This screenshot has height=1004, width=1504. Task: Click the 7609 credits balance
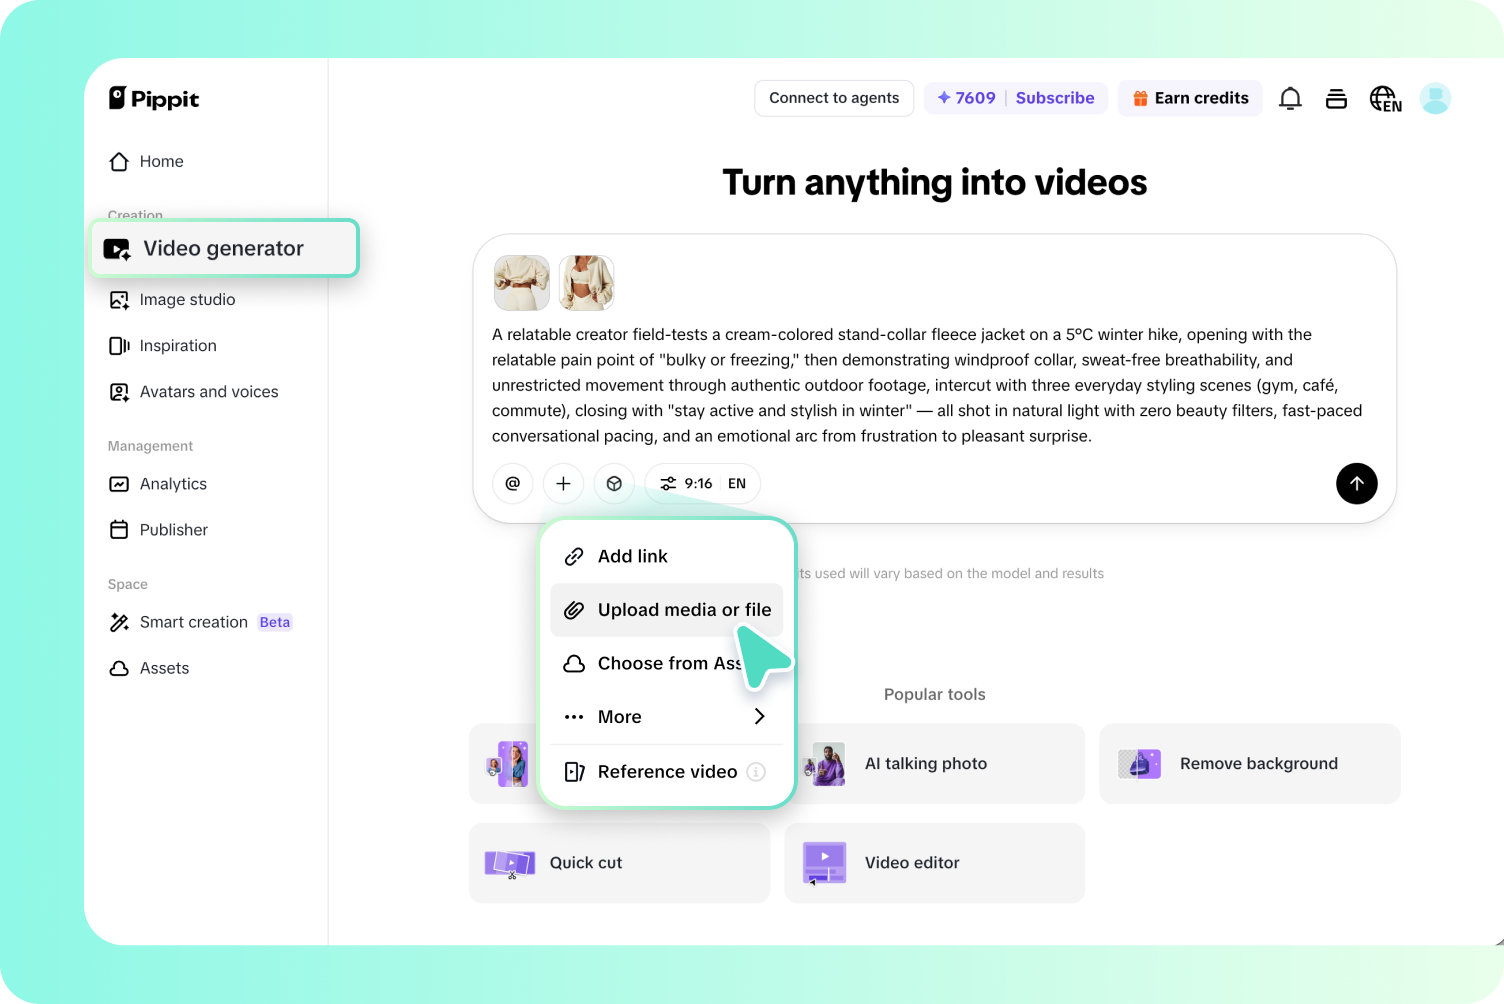(x=966, y=98)
